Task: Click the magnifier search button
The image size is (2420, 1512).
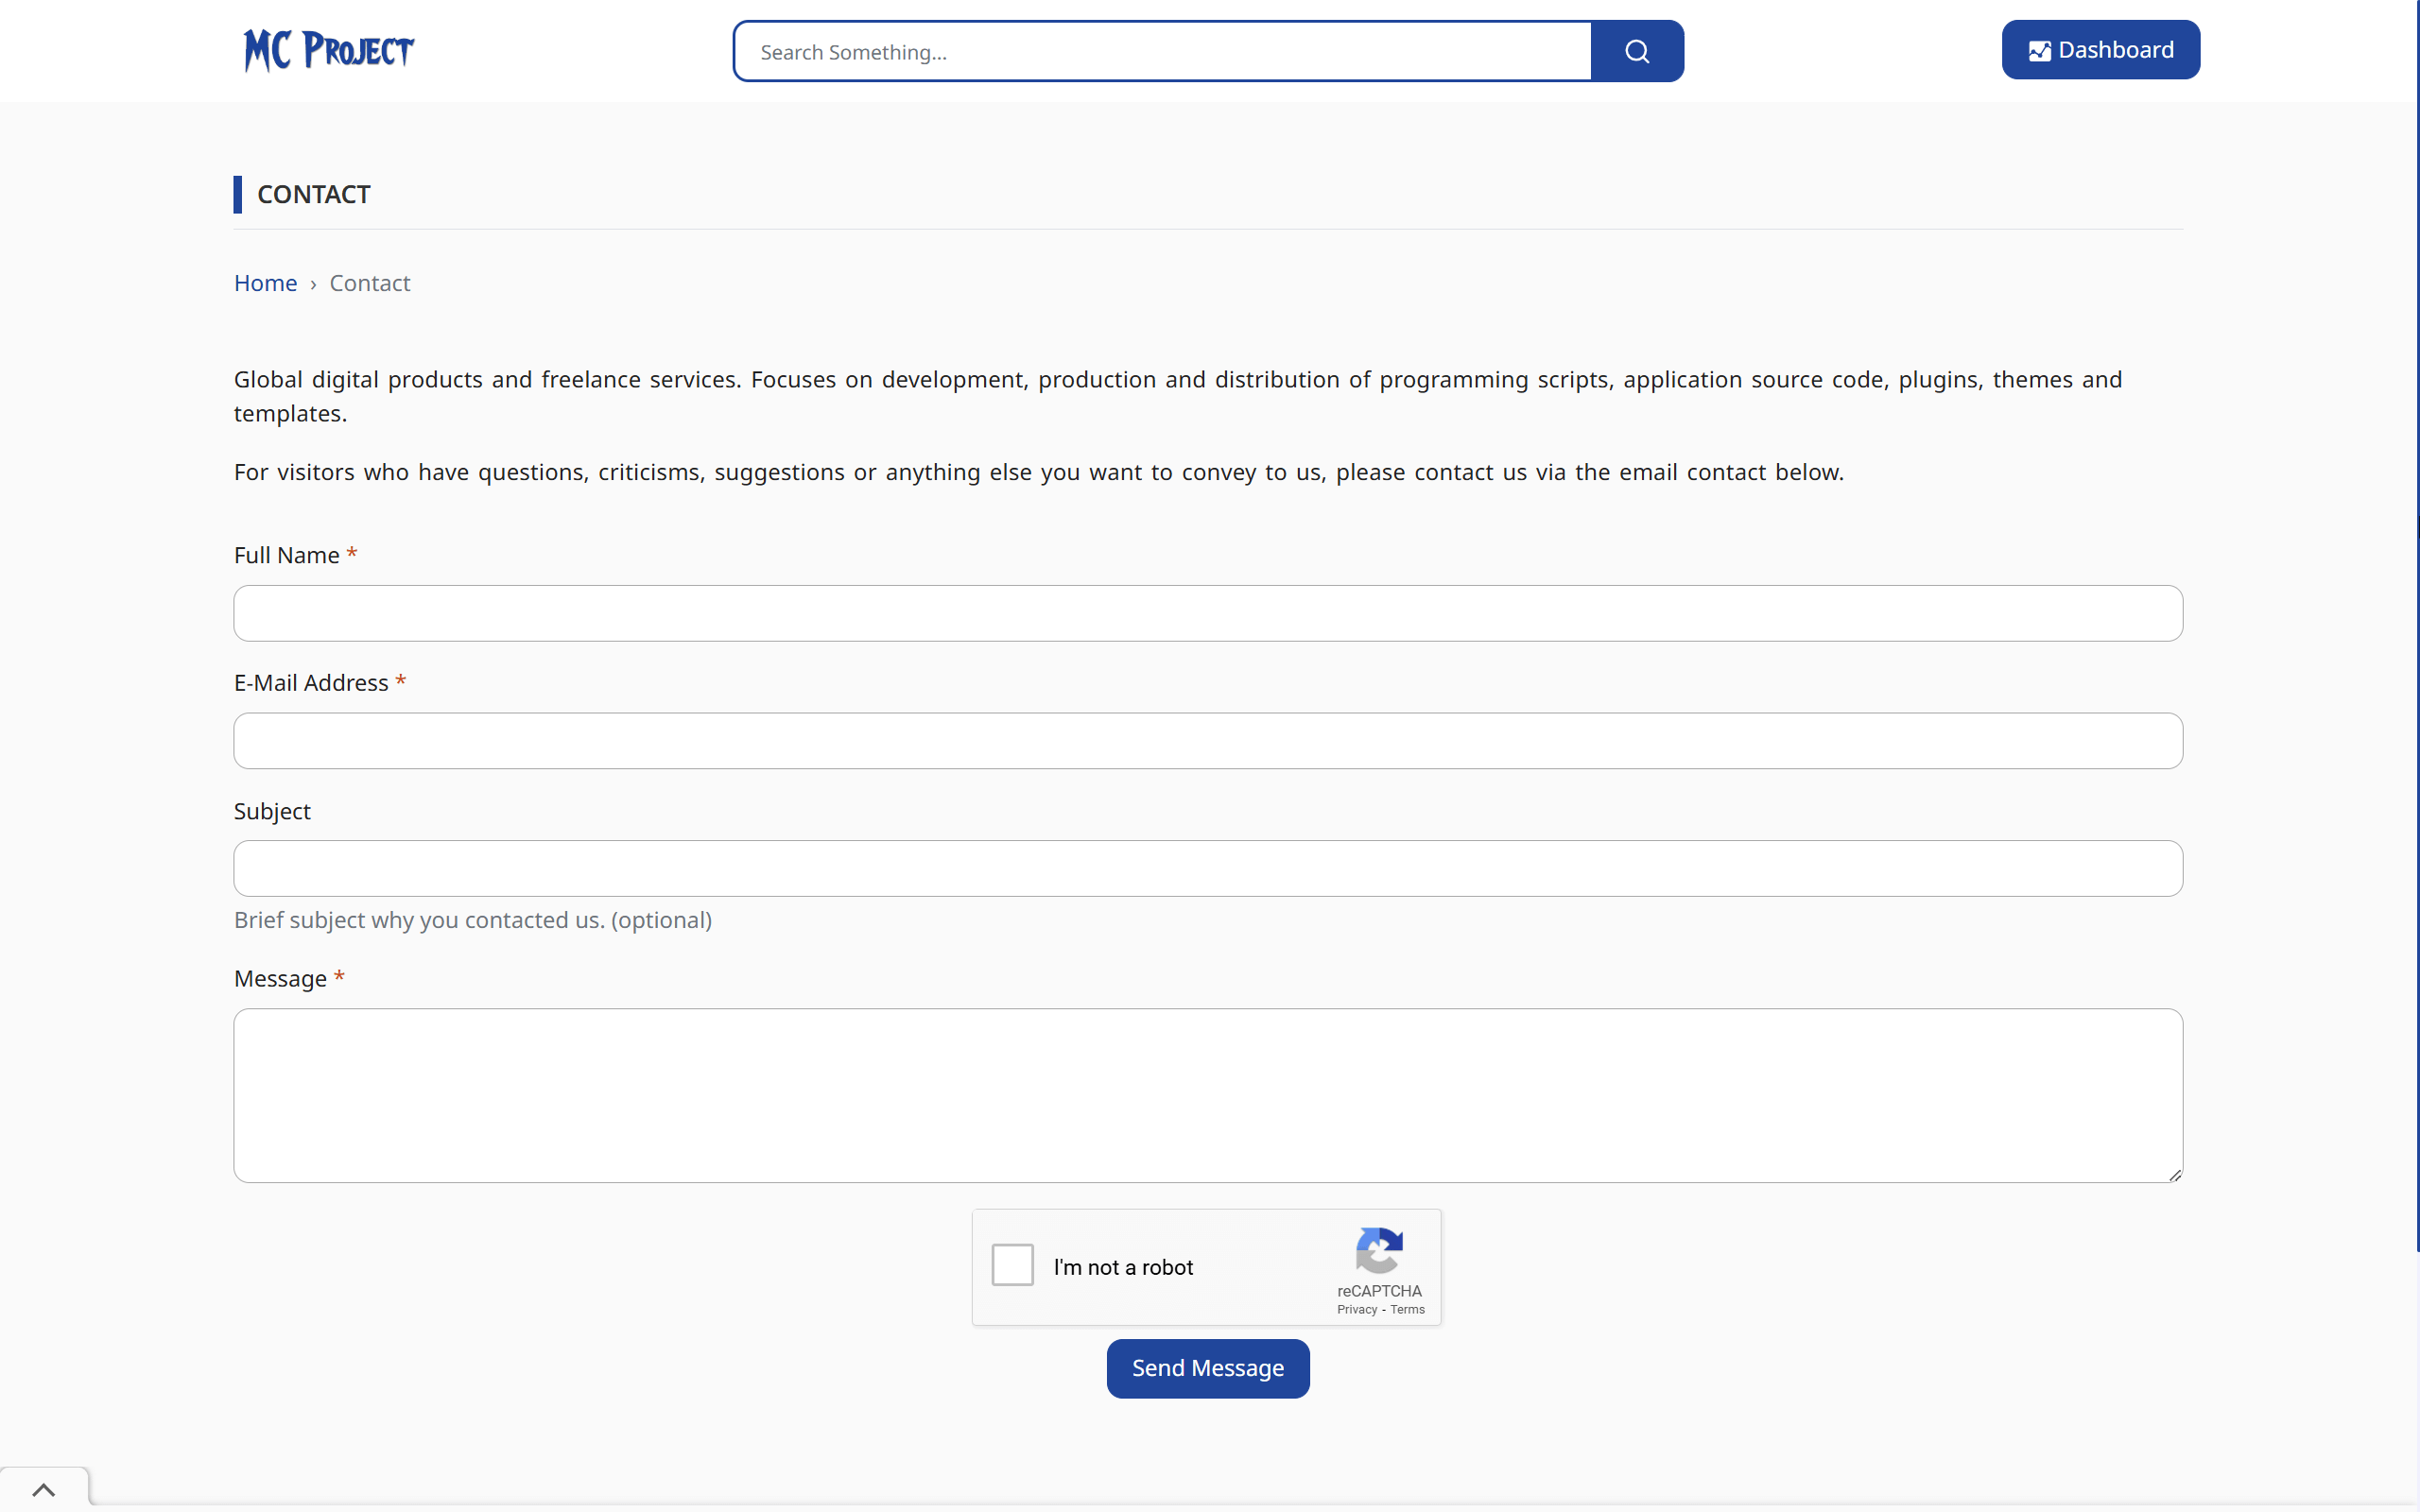Action: pyautogui.click(x=1637, y=51)
